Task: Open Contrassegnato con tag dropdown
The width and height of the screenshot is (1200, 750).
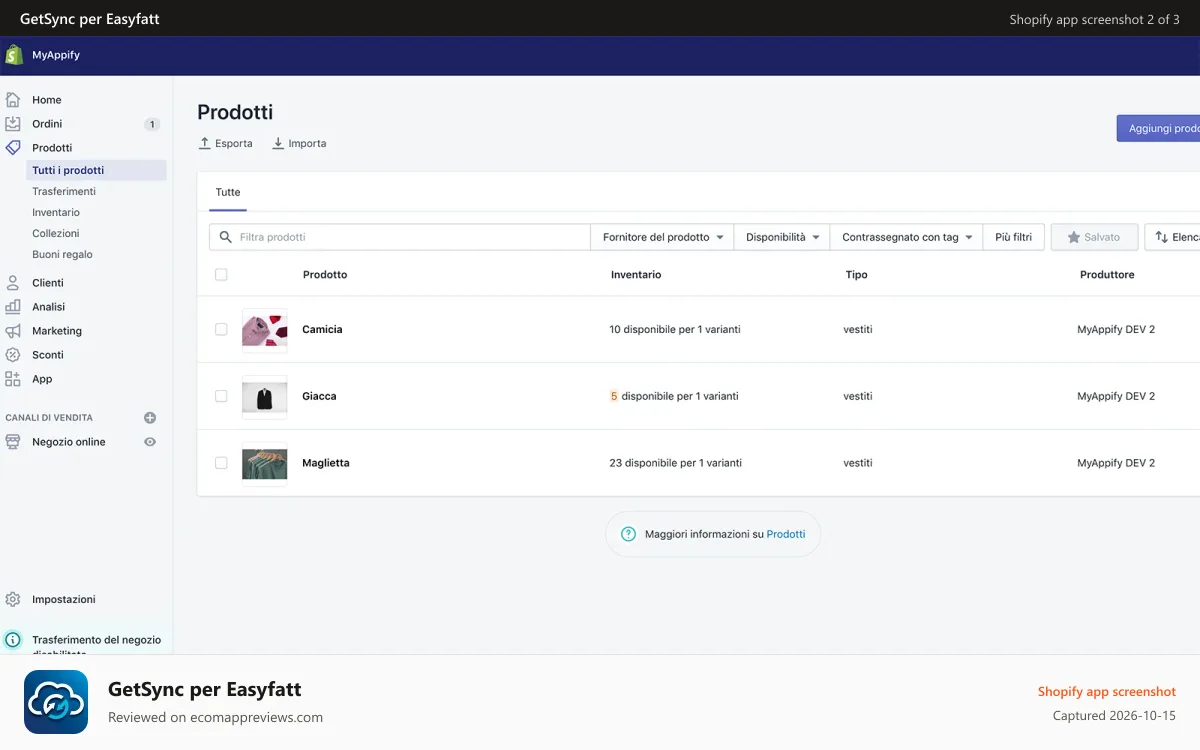Action: (x=906, y=237)
